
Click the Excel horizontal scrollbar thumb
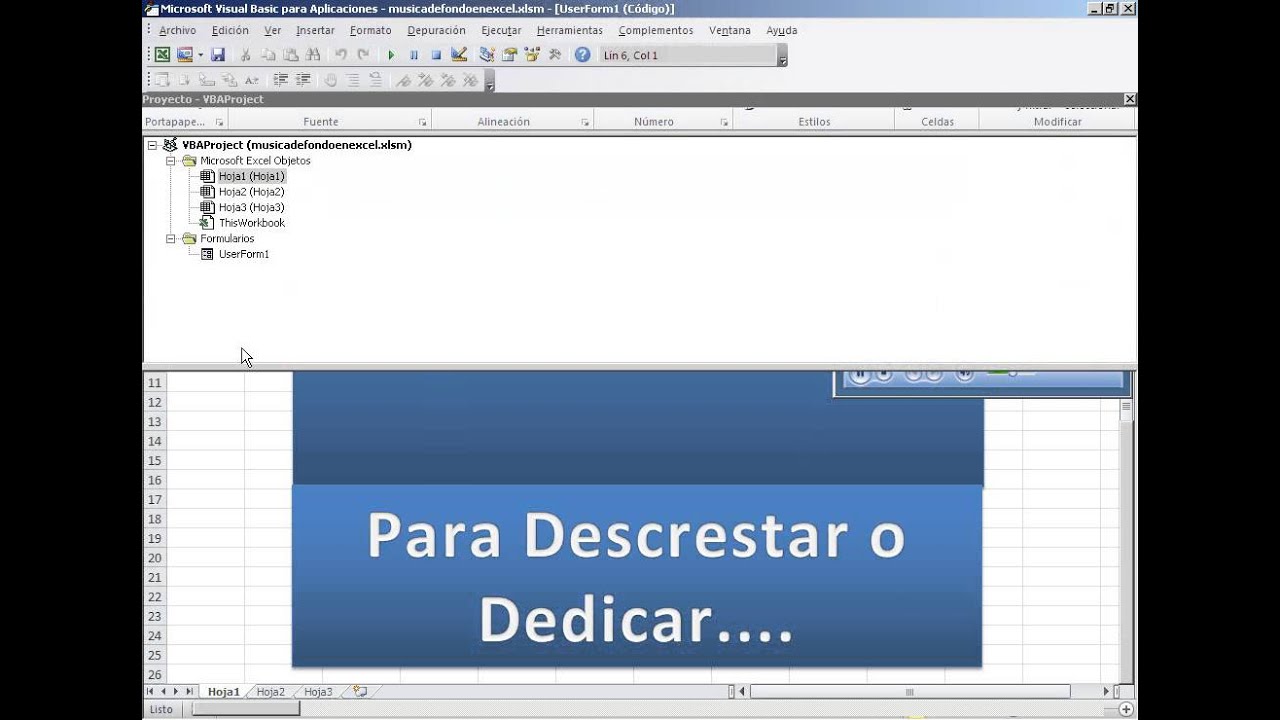coord(910,692)
